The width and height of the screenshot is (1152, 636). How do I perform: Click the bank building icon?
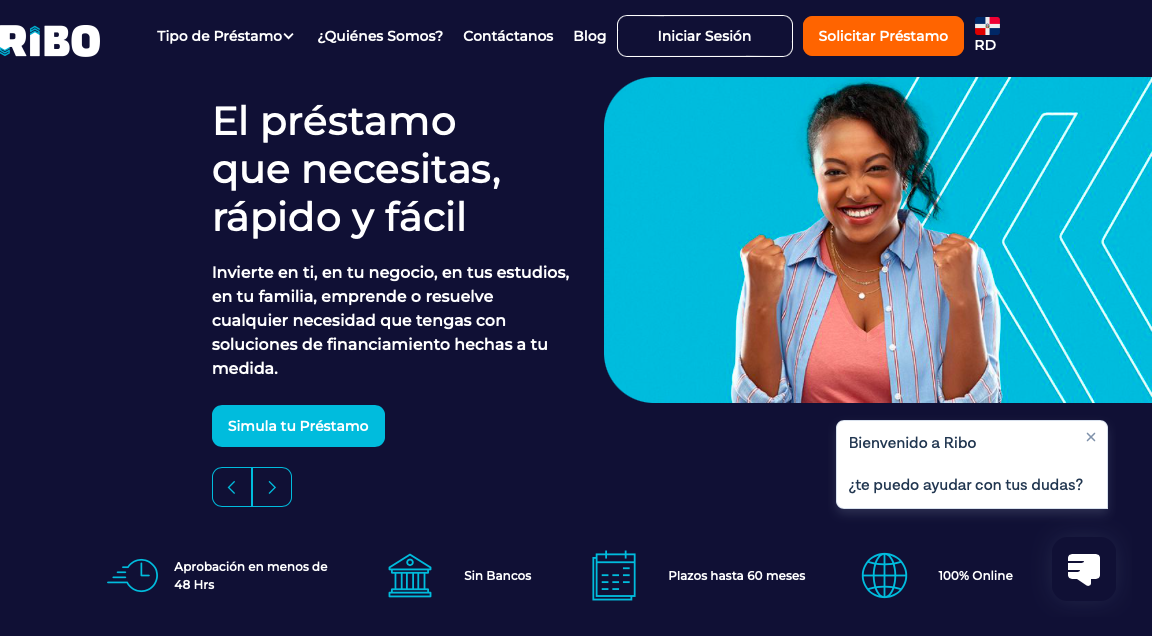pos(410,575)
